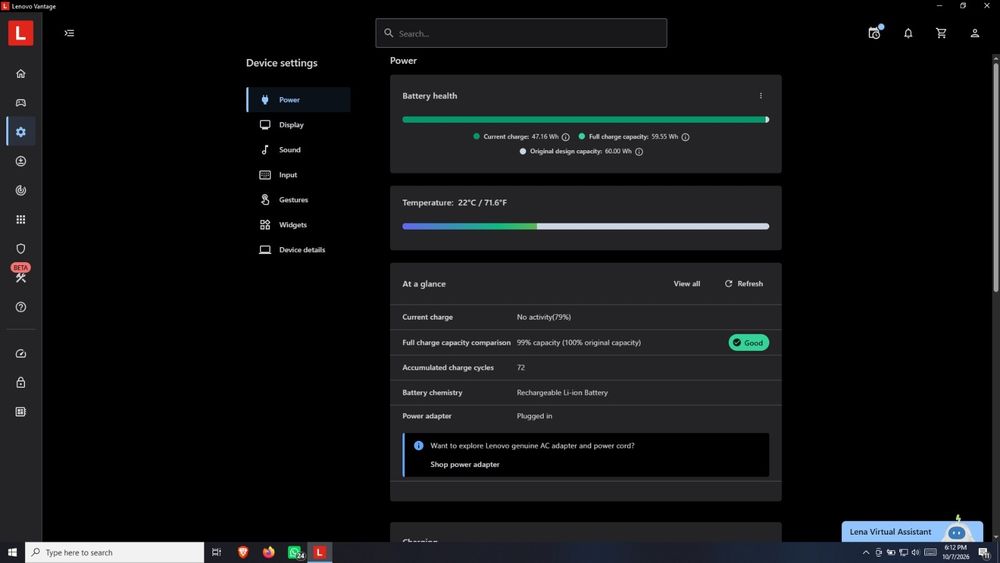Image resolution: width=1000 pixels, height=563 pixels.
Task: Select Input in Device settings menu
Action: 298,175
